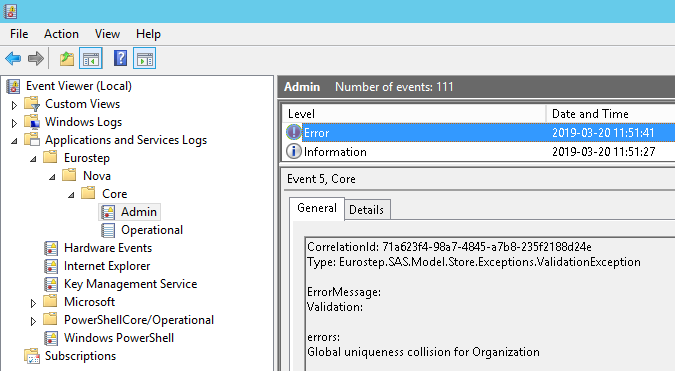Select the Information event row text
Image resolution: width=675 pixels, height=371 pixels.
coord(335,151)
